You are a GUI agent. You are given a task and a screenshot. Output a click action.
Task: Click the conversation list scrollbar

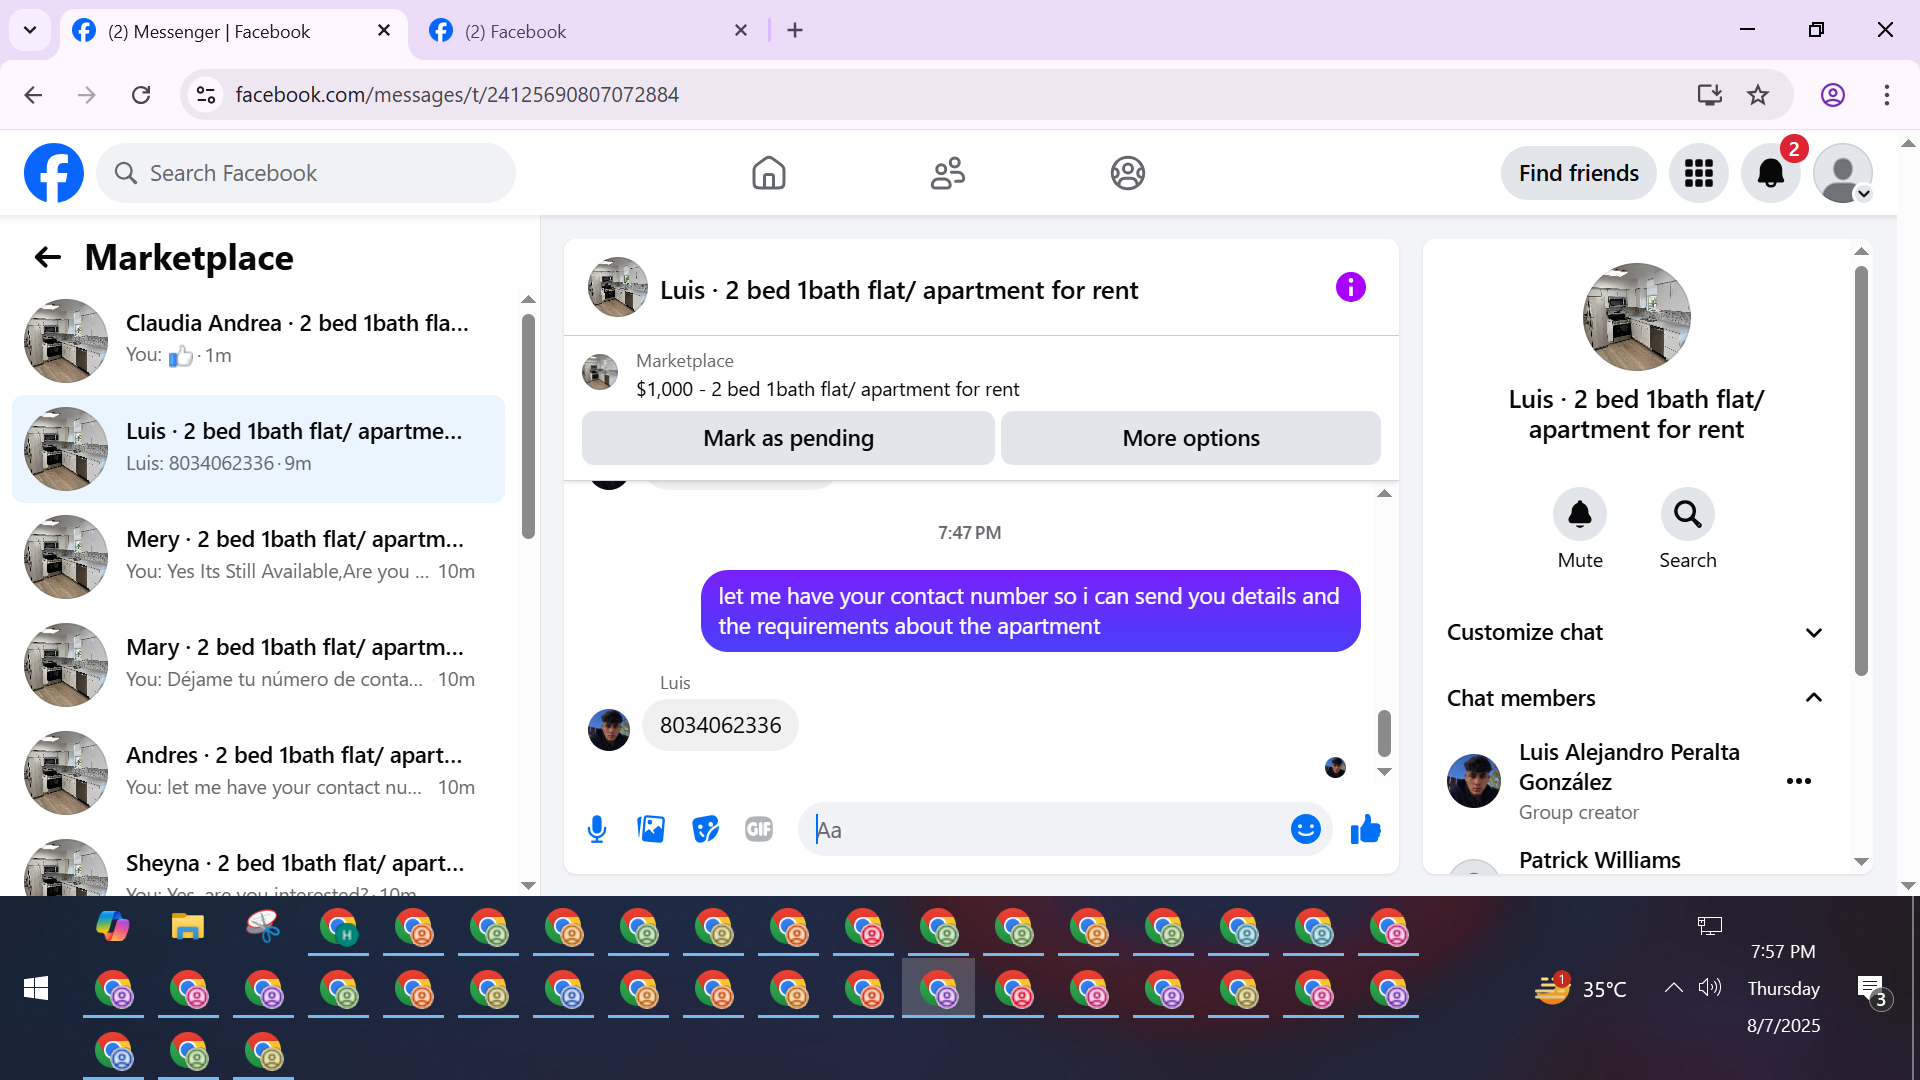[x=528, y=427]
